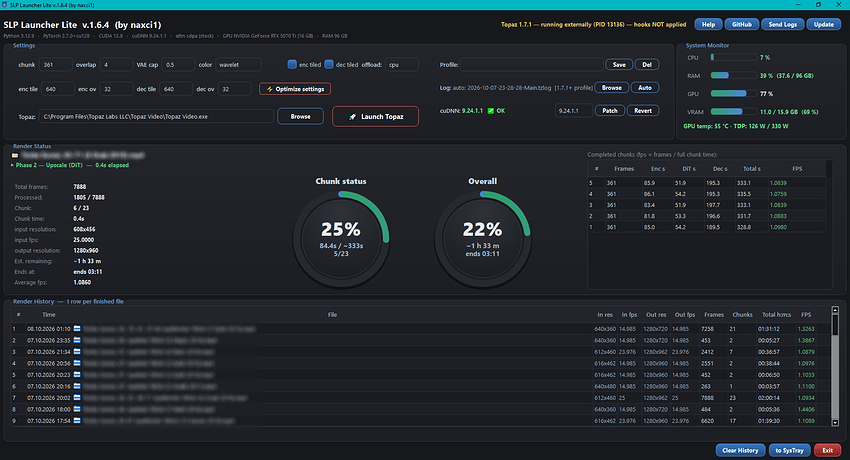Click the file icon in the 07.10.2026 20:56 row
The width and height of the screenshot is (850, 460).
(x=77, y=363)
